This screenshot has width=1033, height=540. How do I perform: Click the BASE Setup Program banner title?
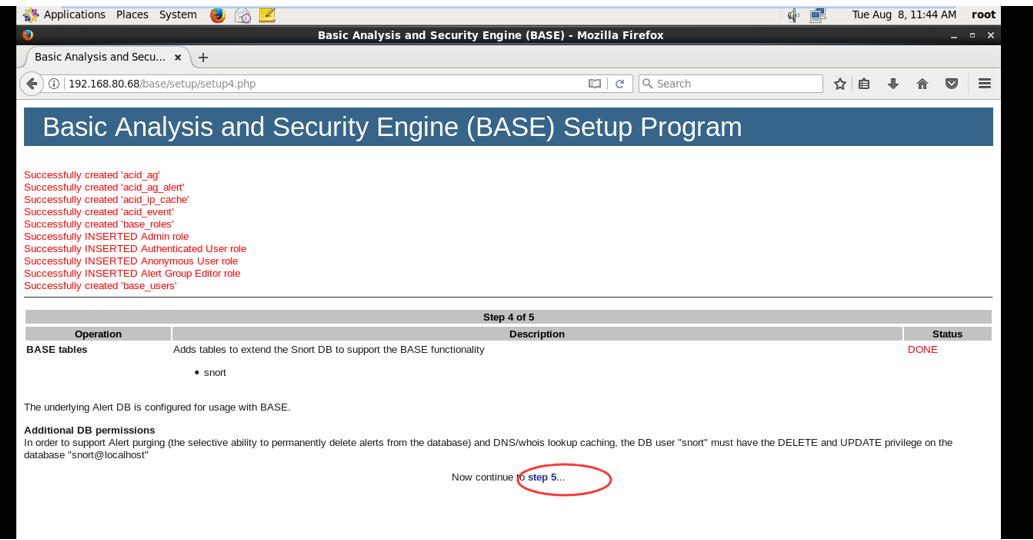[392, 127]
